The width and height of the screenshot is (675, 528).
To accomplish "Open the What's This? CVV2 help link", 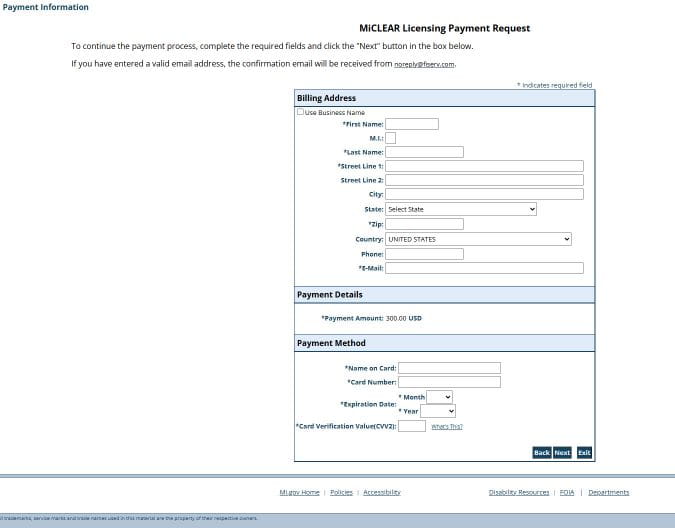I will tap(447, 426).
